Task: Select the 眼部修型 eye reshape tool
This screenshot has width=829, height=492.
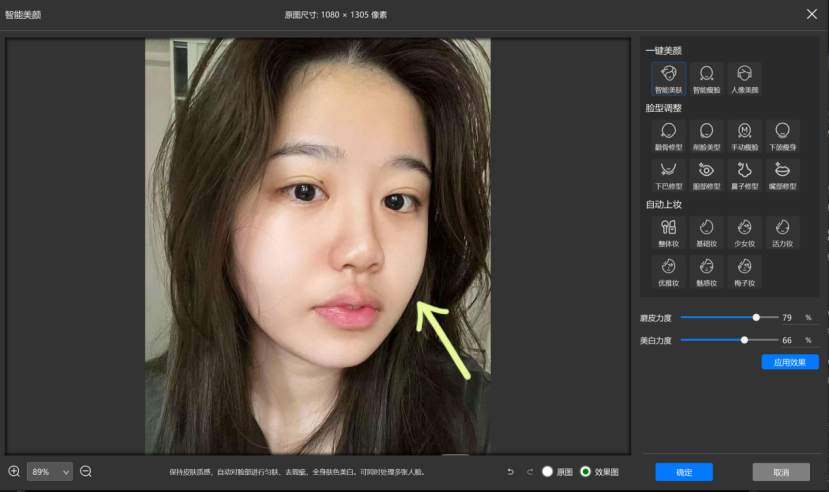Action: coord(706,175)
